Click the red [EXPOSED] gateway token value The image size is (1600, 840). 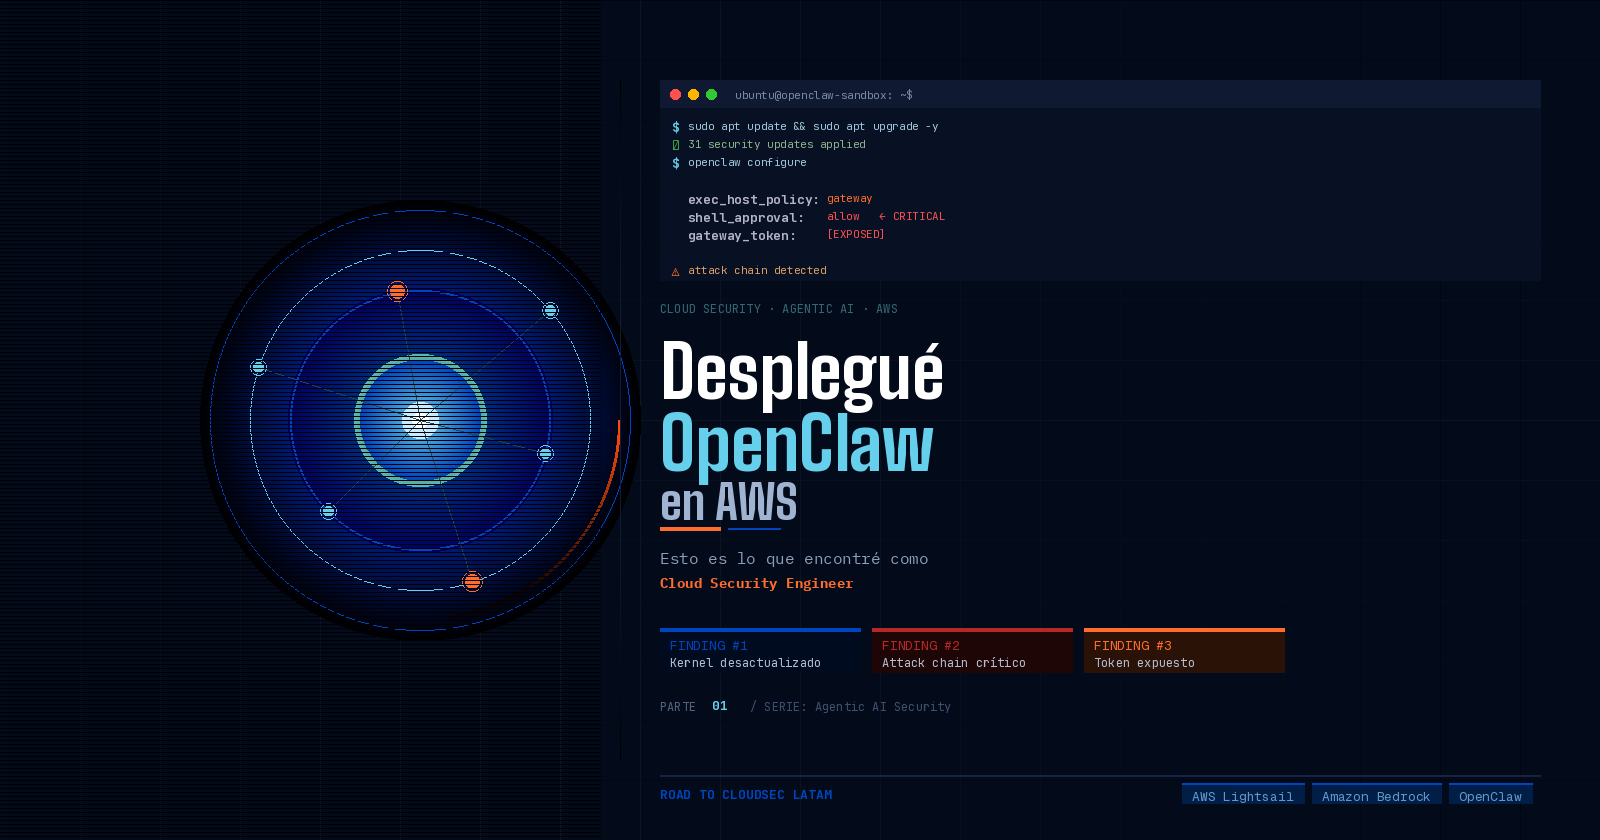tap(855, 234)
